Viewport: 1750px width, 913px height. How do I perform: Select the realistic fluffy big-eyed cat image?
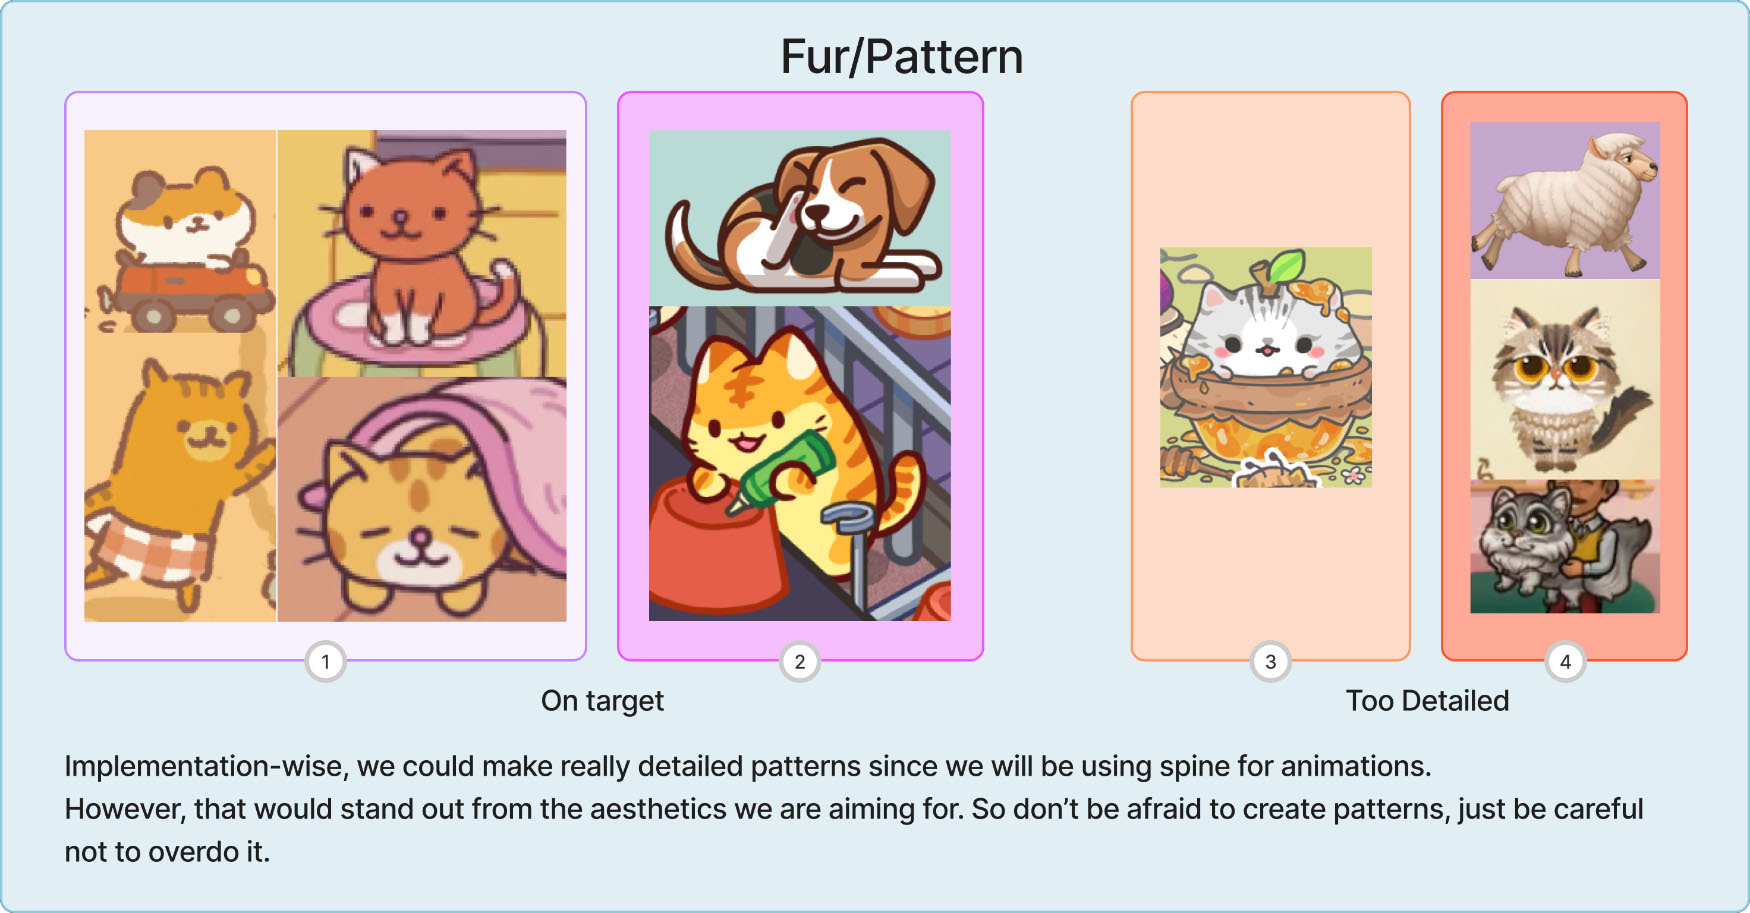[x=1565, y=379]
